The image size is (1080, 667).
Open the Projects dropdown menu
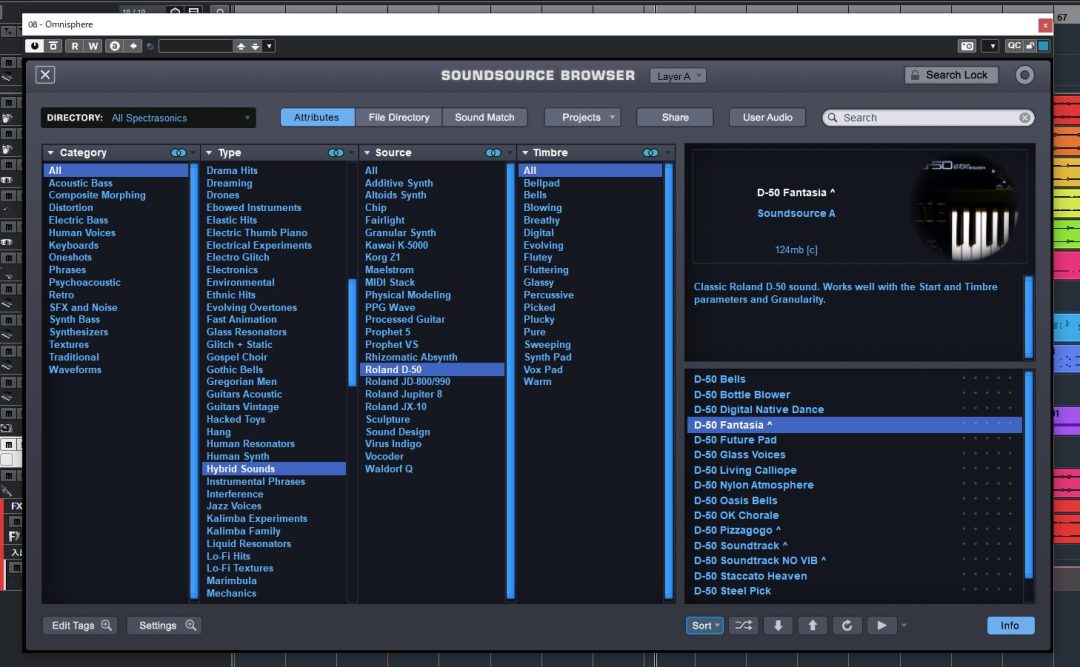(x=582, y=117)
